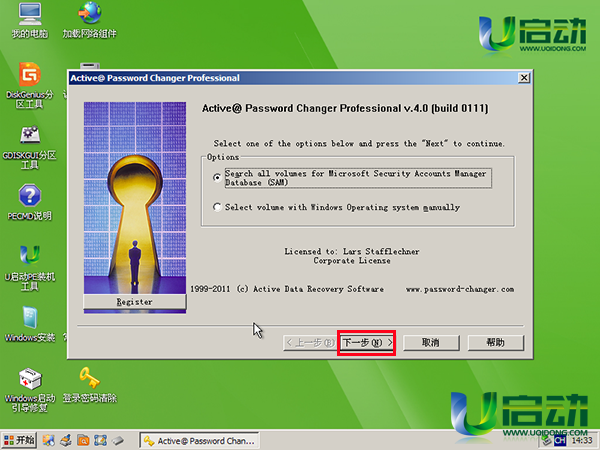
Task: Open 登录密码清除 key icon
Action: pos(90,385)
